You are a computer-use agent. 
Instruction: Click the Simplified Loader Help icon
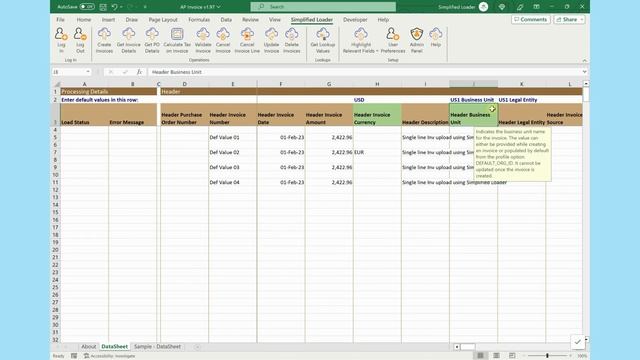point(436,37)
